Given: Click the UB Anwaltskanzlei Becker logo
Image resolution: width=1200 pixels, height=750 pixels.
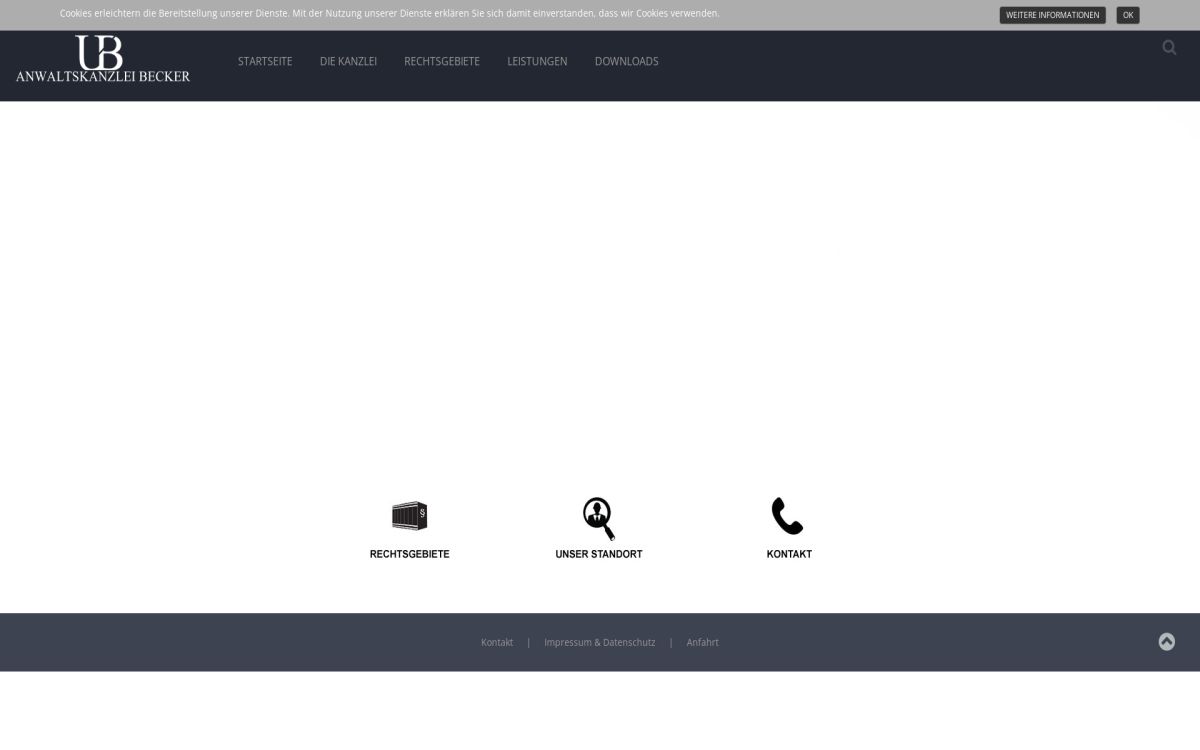Looking at the screenshot, I should pyautogui.click(x=103, y=59).
